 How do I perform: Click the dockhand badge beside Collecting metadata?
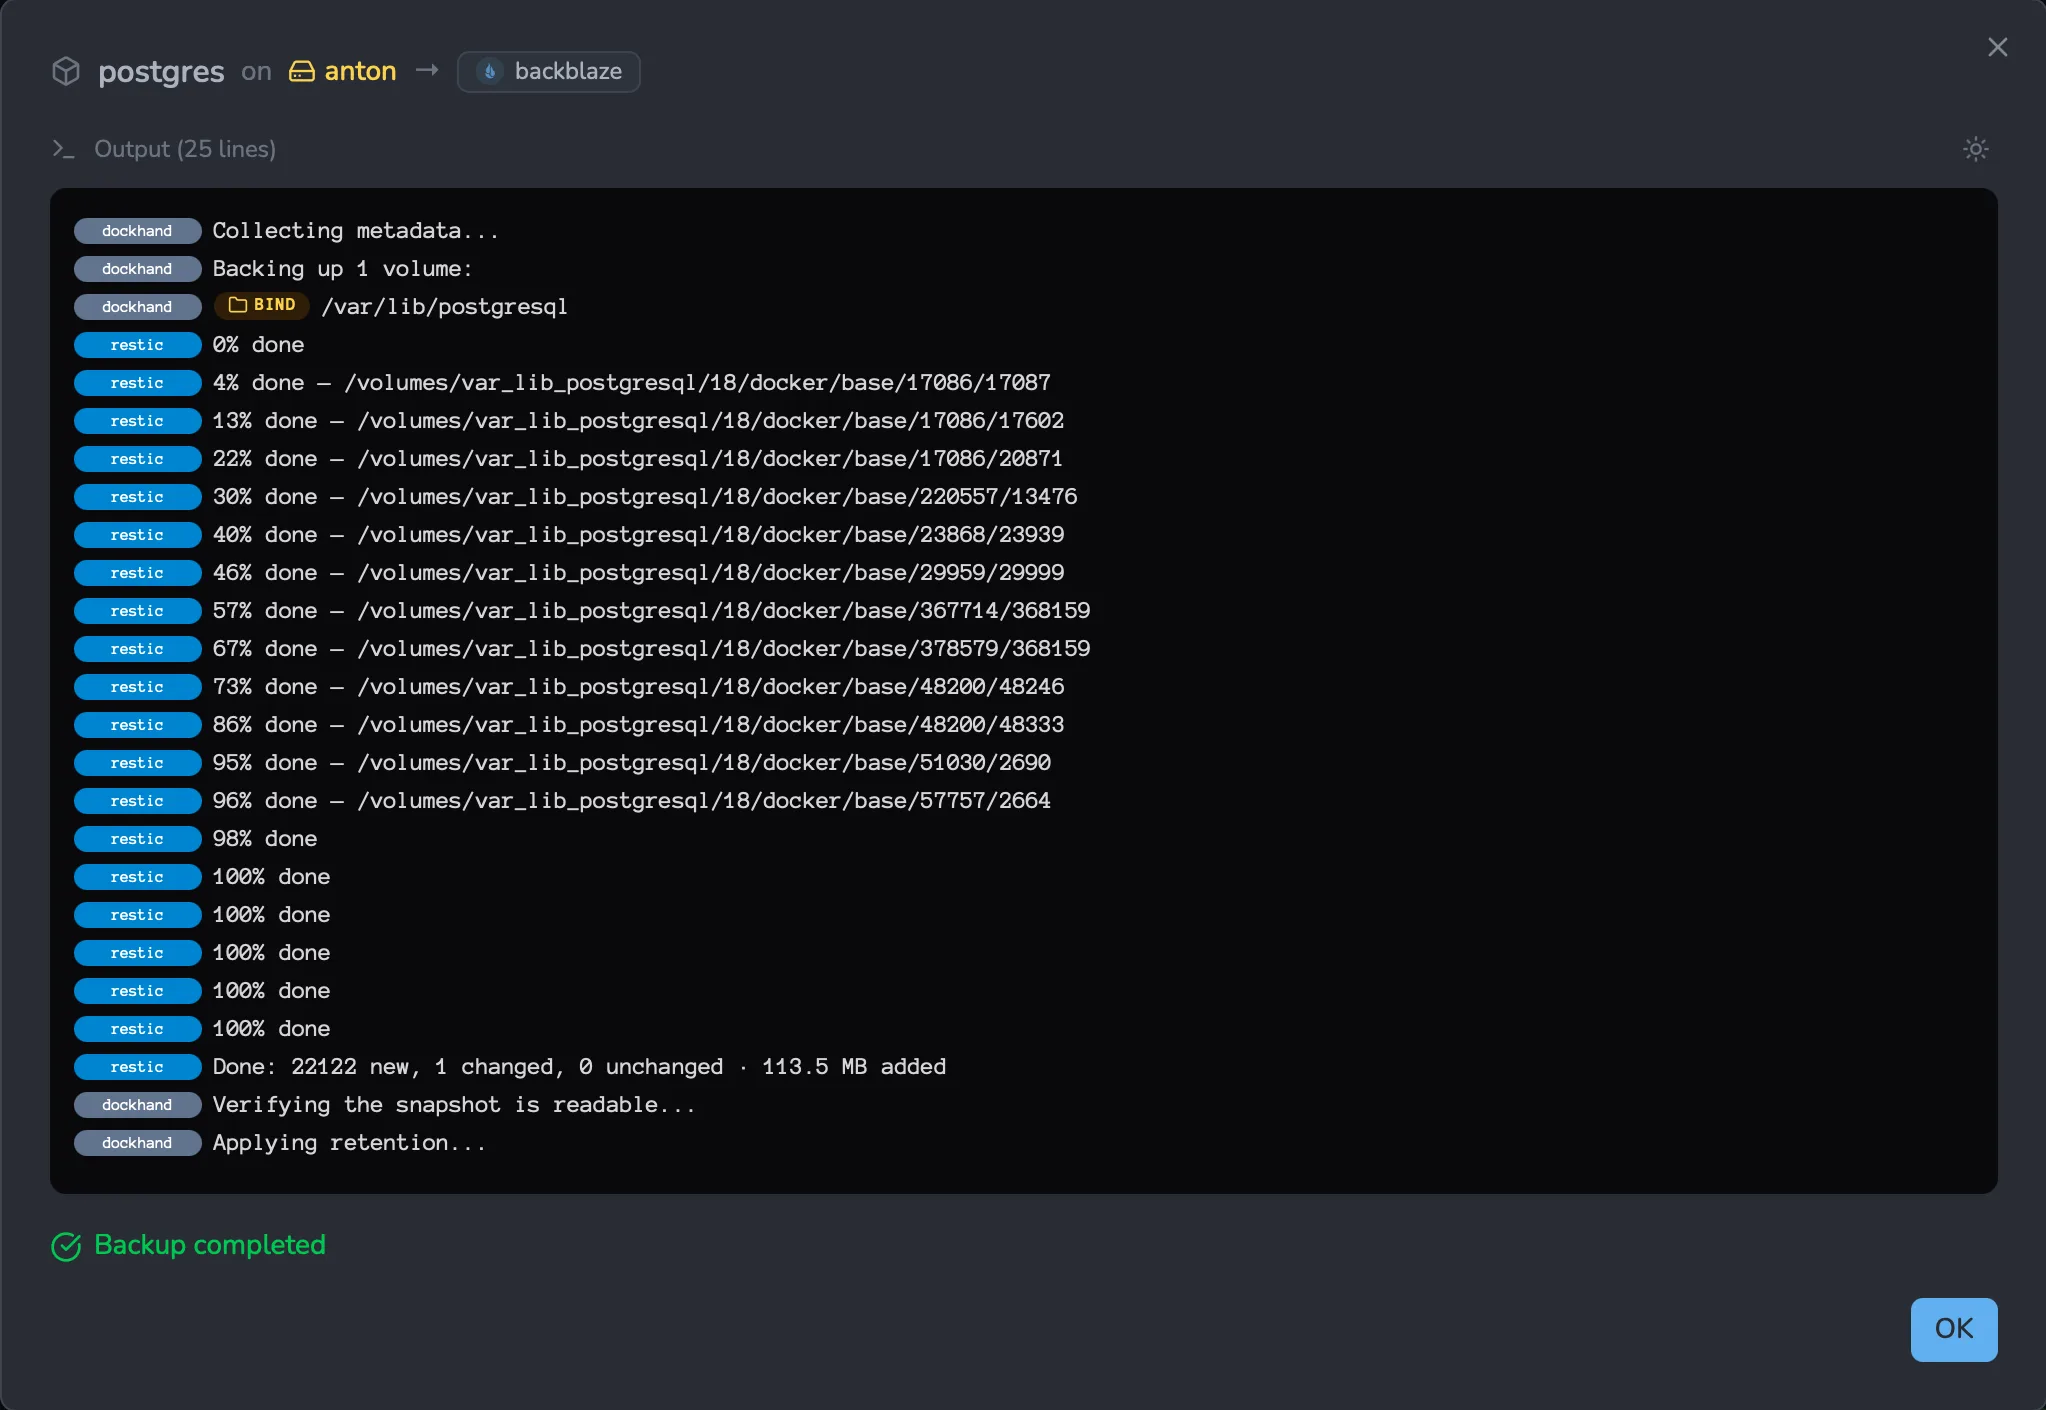(137, 231)
